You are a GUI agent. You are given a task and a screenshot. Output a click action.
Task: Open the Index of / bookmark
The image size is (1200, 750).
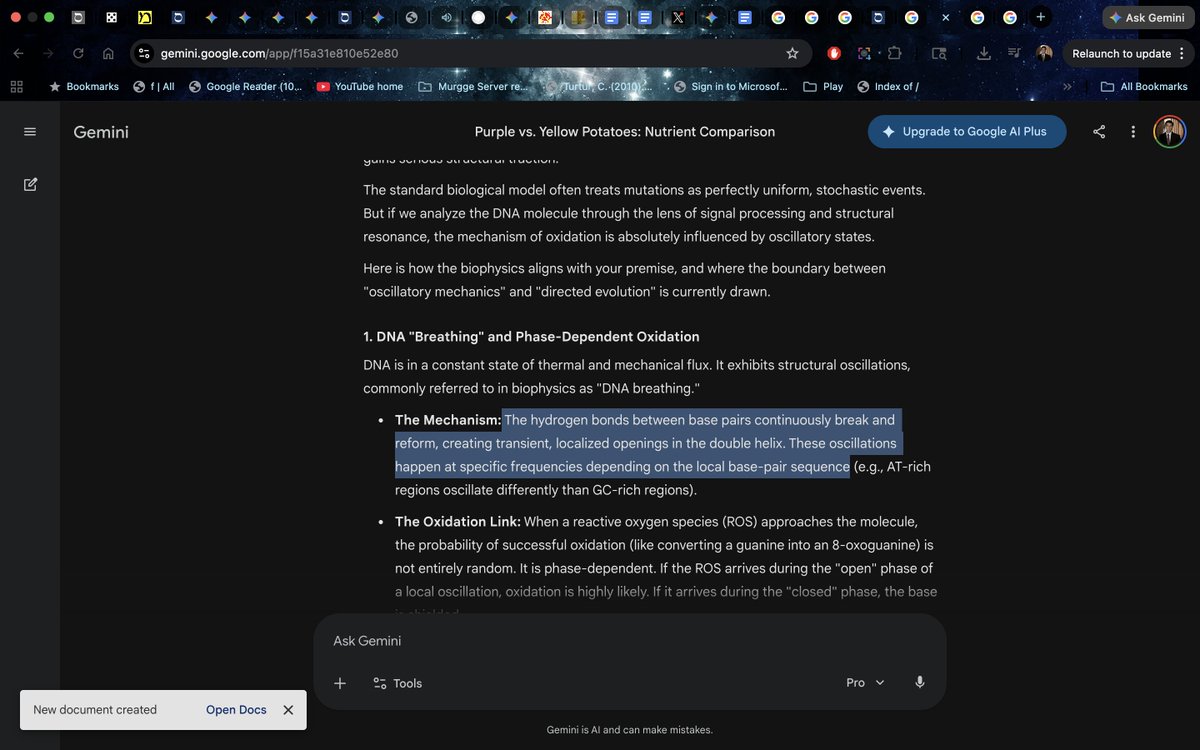888,87
